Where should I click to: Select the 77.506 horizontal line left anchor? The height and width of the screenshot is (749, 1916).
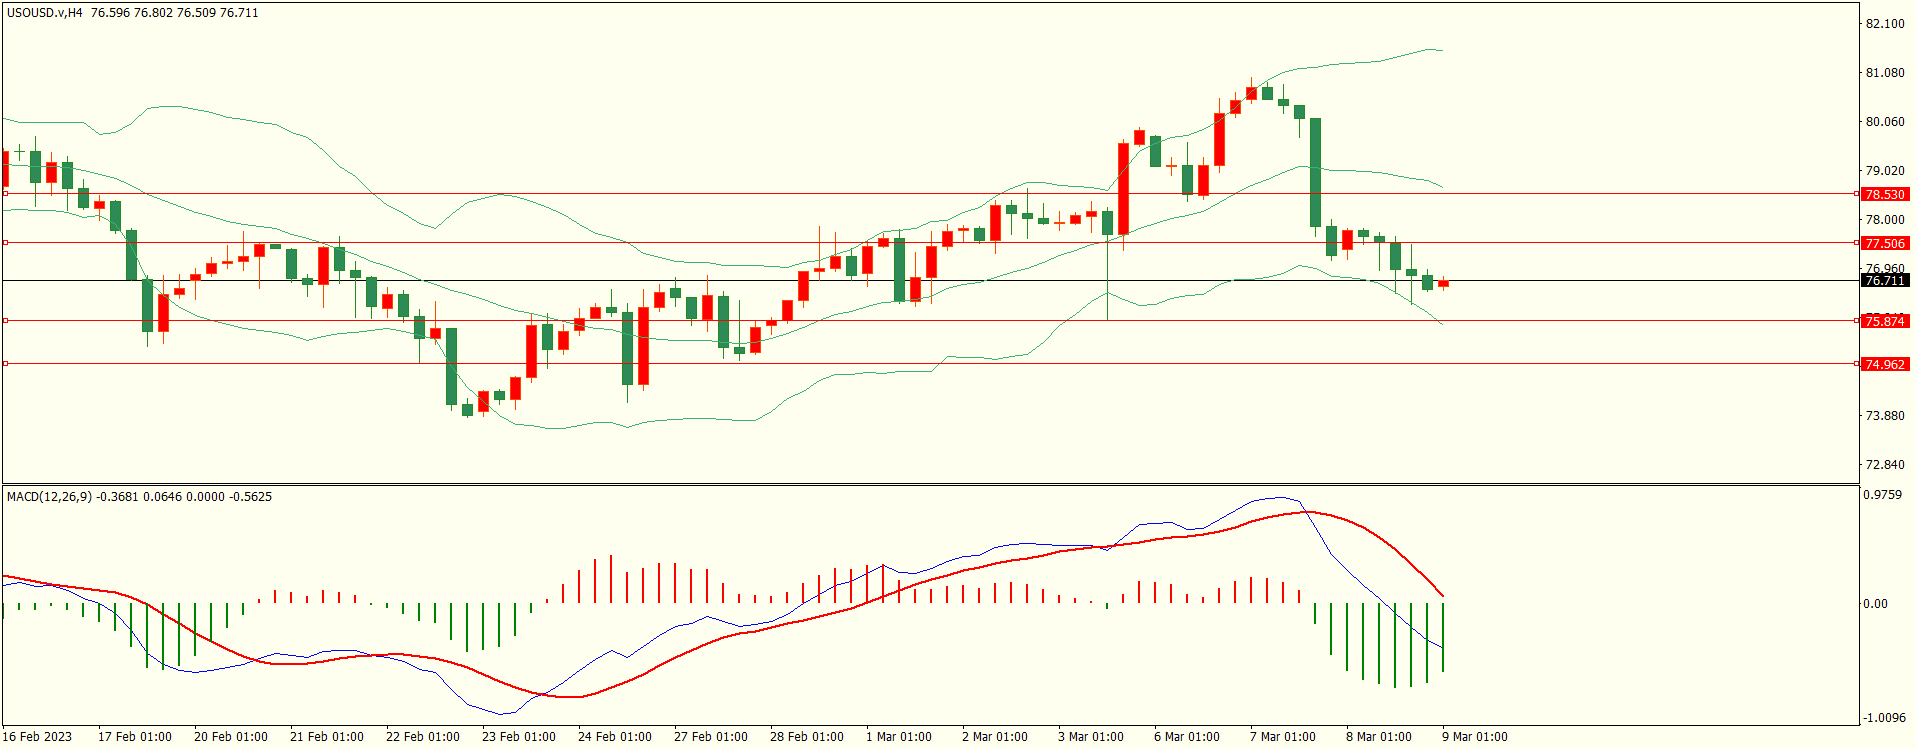[x=6, y=243]
